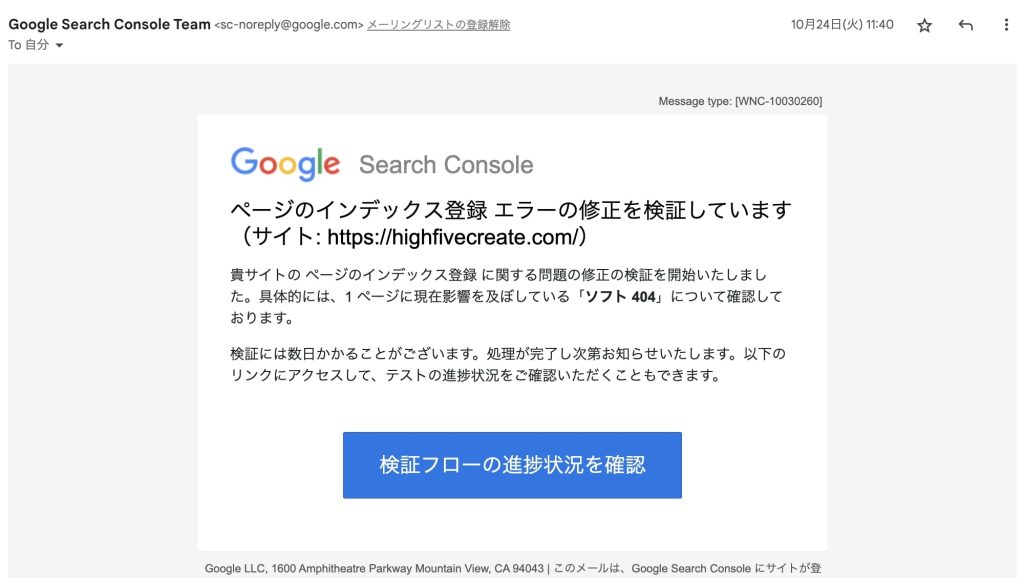Click the To 自分 recipient label
The image size is (1024, 578).
pos(29,45)
